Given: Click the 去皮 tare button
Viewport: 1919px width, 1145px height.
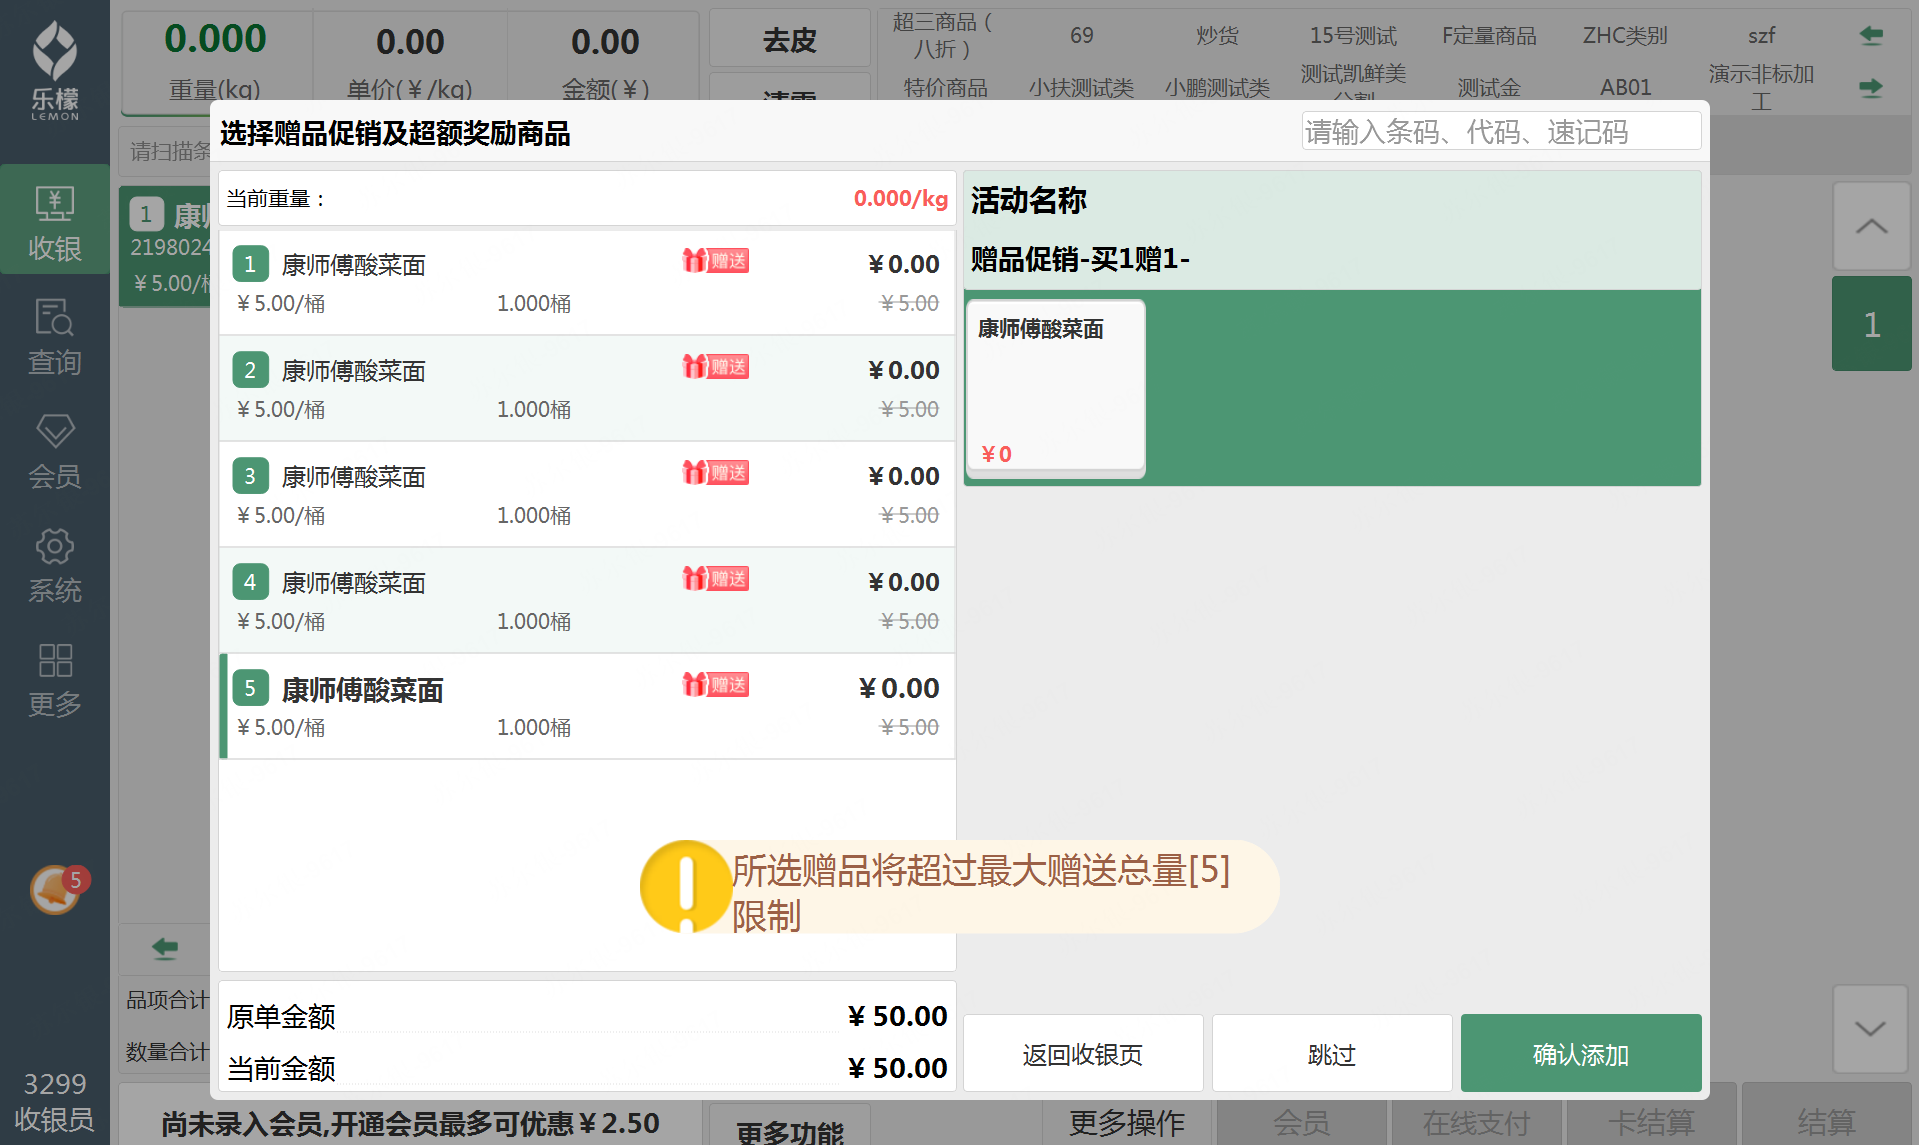Looking at the screenshot, I should click(790, 40).
